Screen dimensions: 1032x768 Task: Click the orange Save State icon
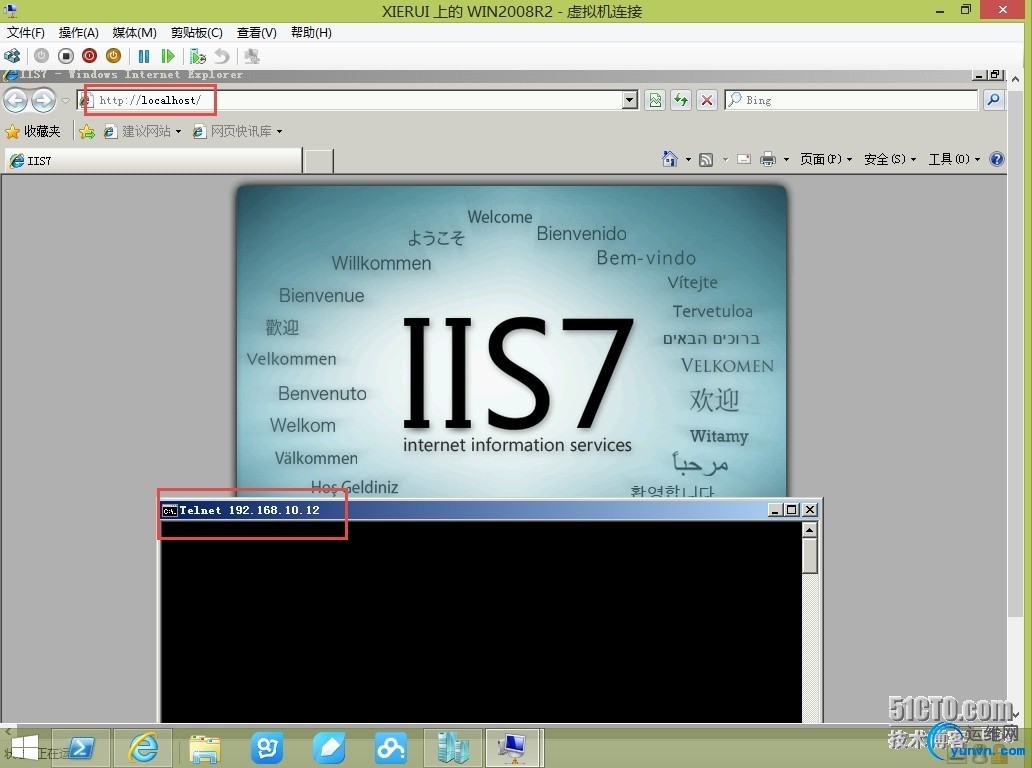tap(113, 56)
